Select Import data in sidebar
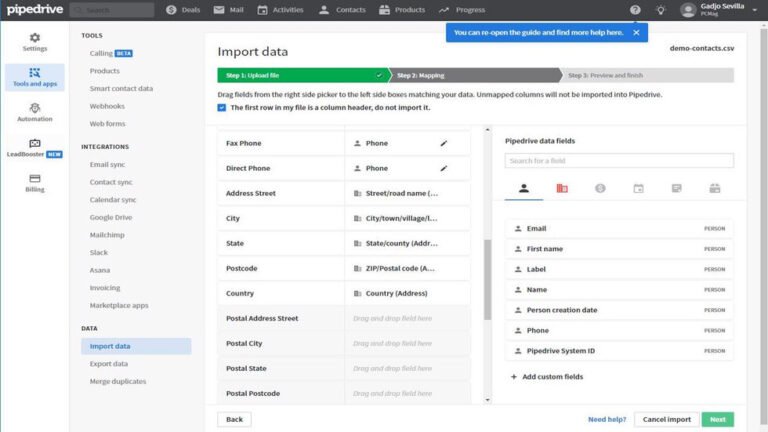Image resolution: width=768 pixels, height=432 pixels. click(x=136, y=346)
